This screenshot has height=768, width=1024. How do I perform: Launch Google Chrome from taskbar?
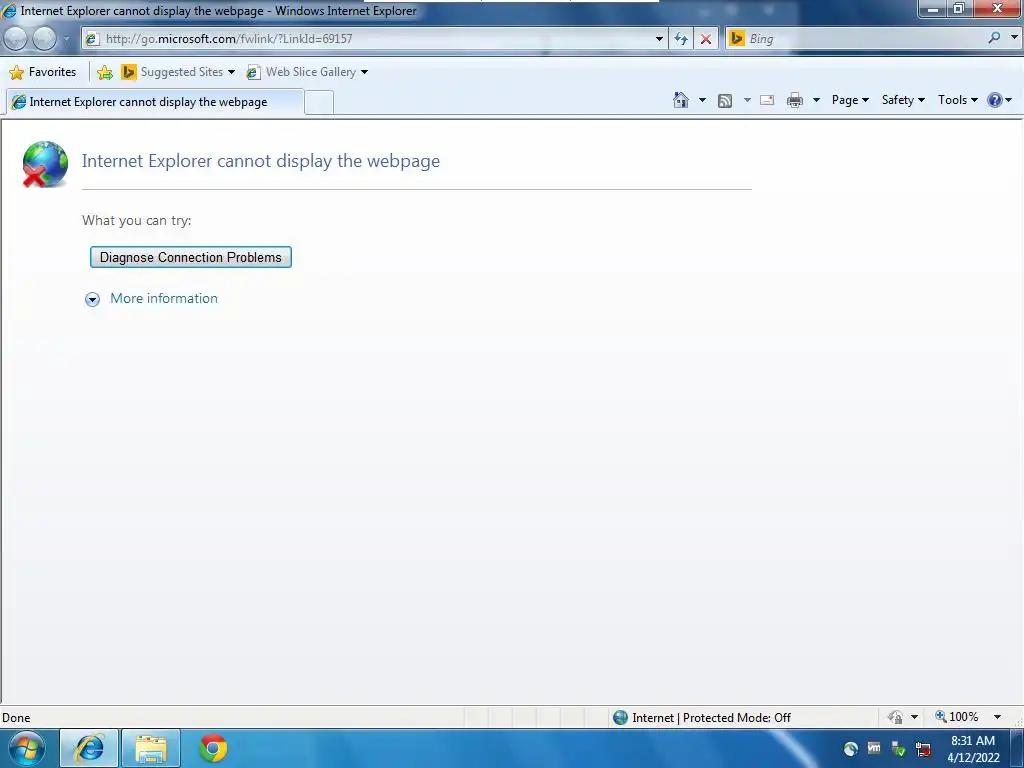(x=213, y=748)
